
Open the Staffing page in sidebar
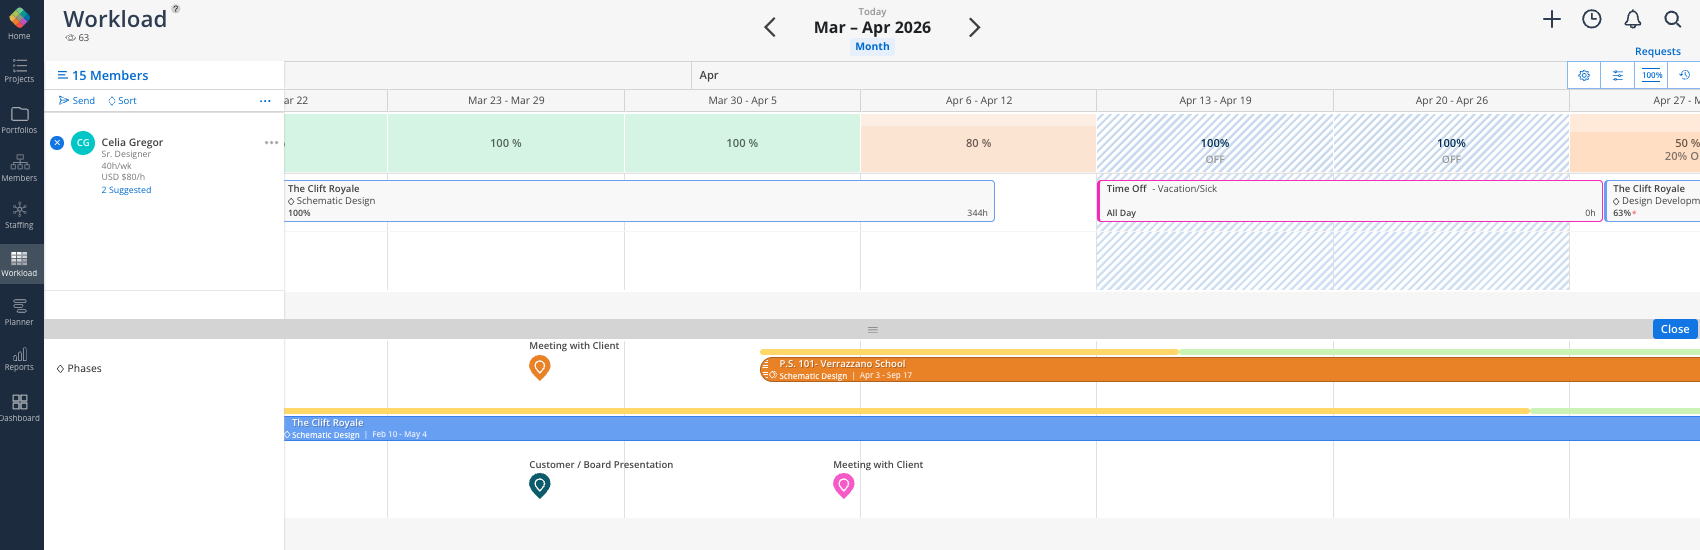[x=19, y=214]
